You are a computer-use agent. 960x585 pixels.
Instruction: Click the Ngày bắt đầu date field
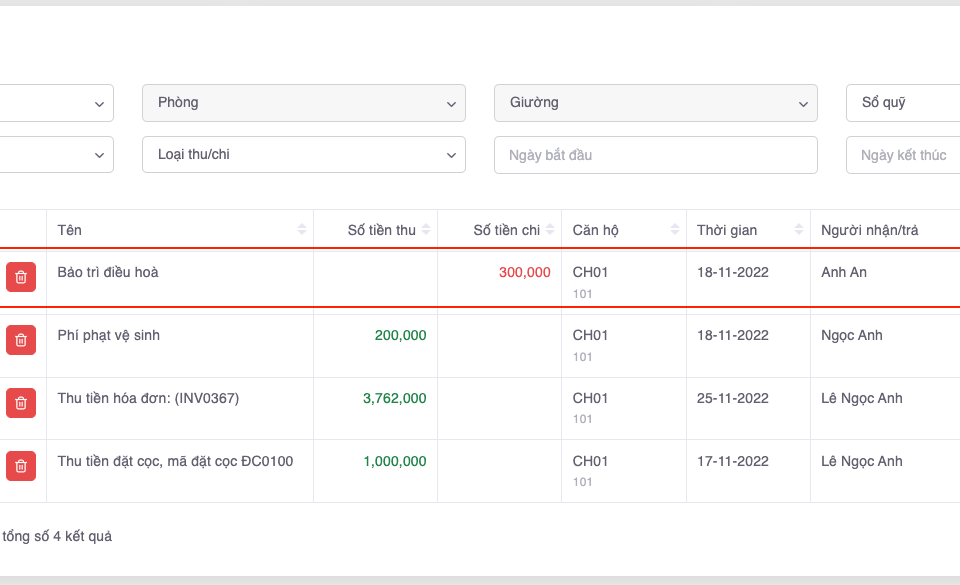point(656,155)
